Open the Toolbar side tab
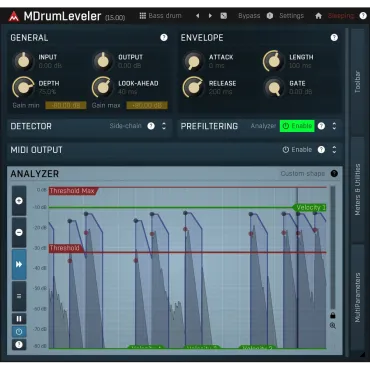Viewport: 370px width, 370px height. point(357,82)
